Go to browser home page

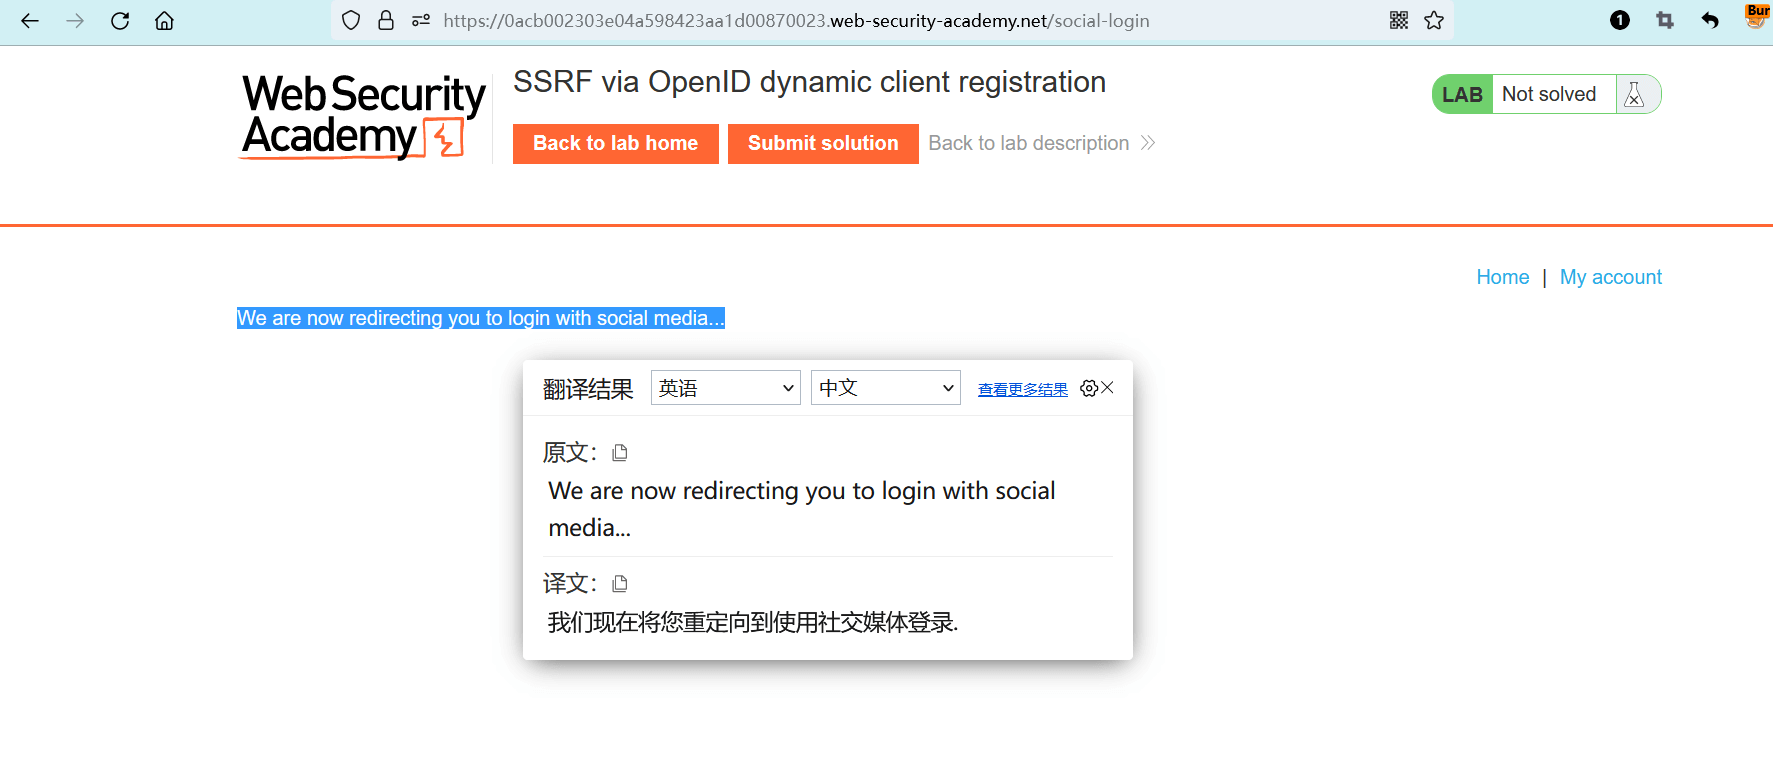pyautogui.click(x=165, y=20)
